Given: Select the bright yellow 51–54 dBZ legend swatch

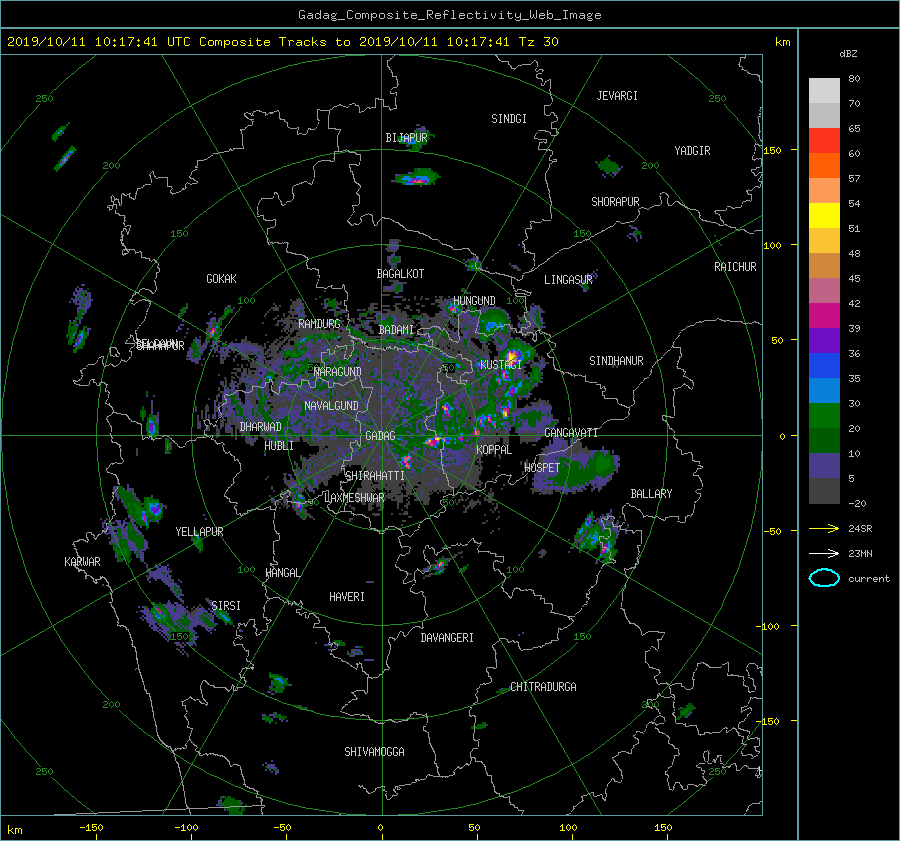Looking at the screenshot, I should tap(824, 216).
